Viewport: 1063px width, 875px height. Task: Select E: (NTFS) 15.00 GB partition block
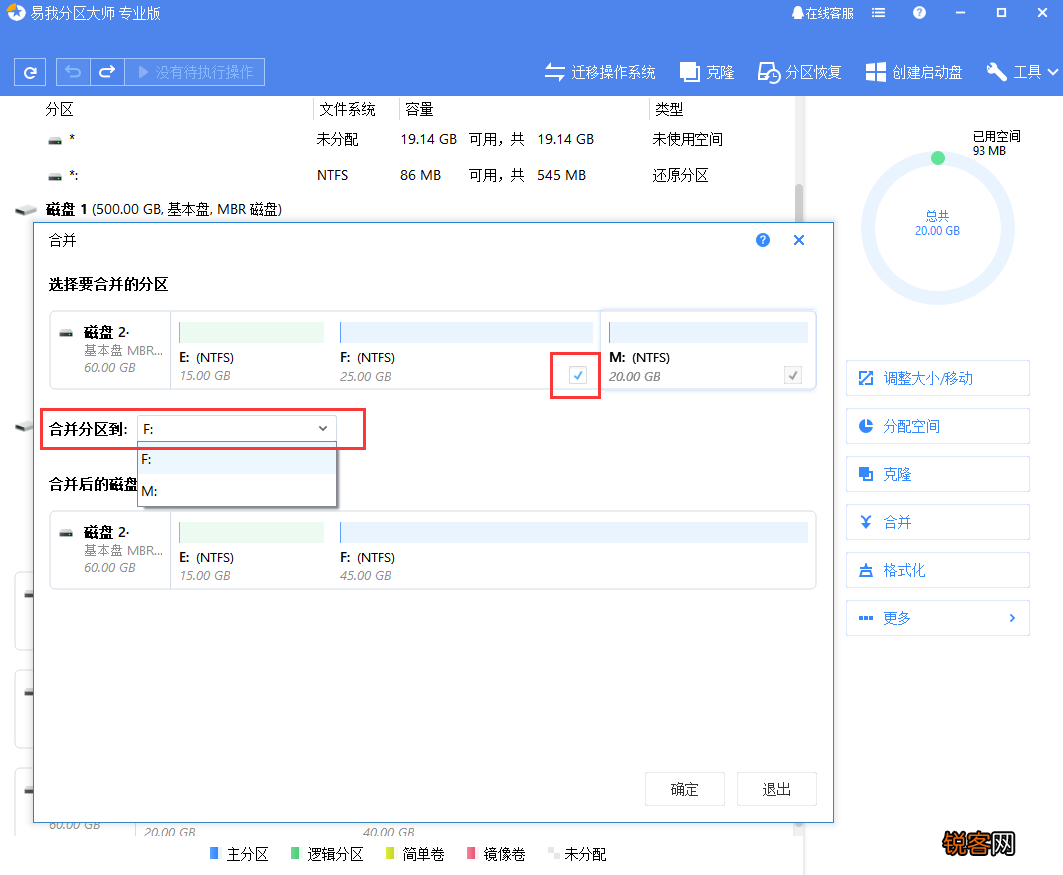point(252,351)
